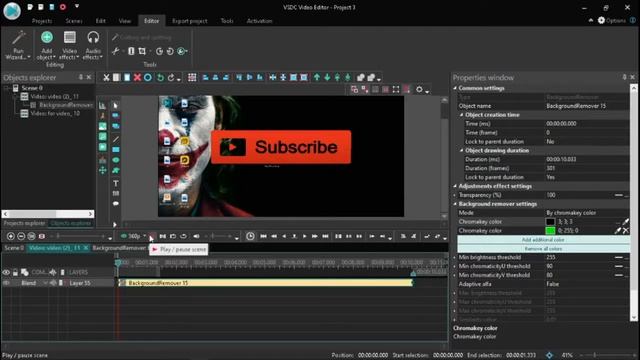Viewport: 640px width, 360px height.
Task: Open the Run Wizard tool
Action: coord(18,45)
